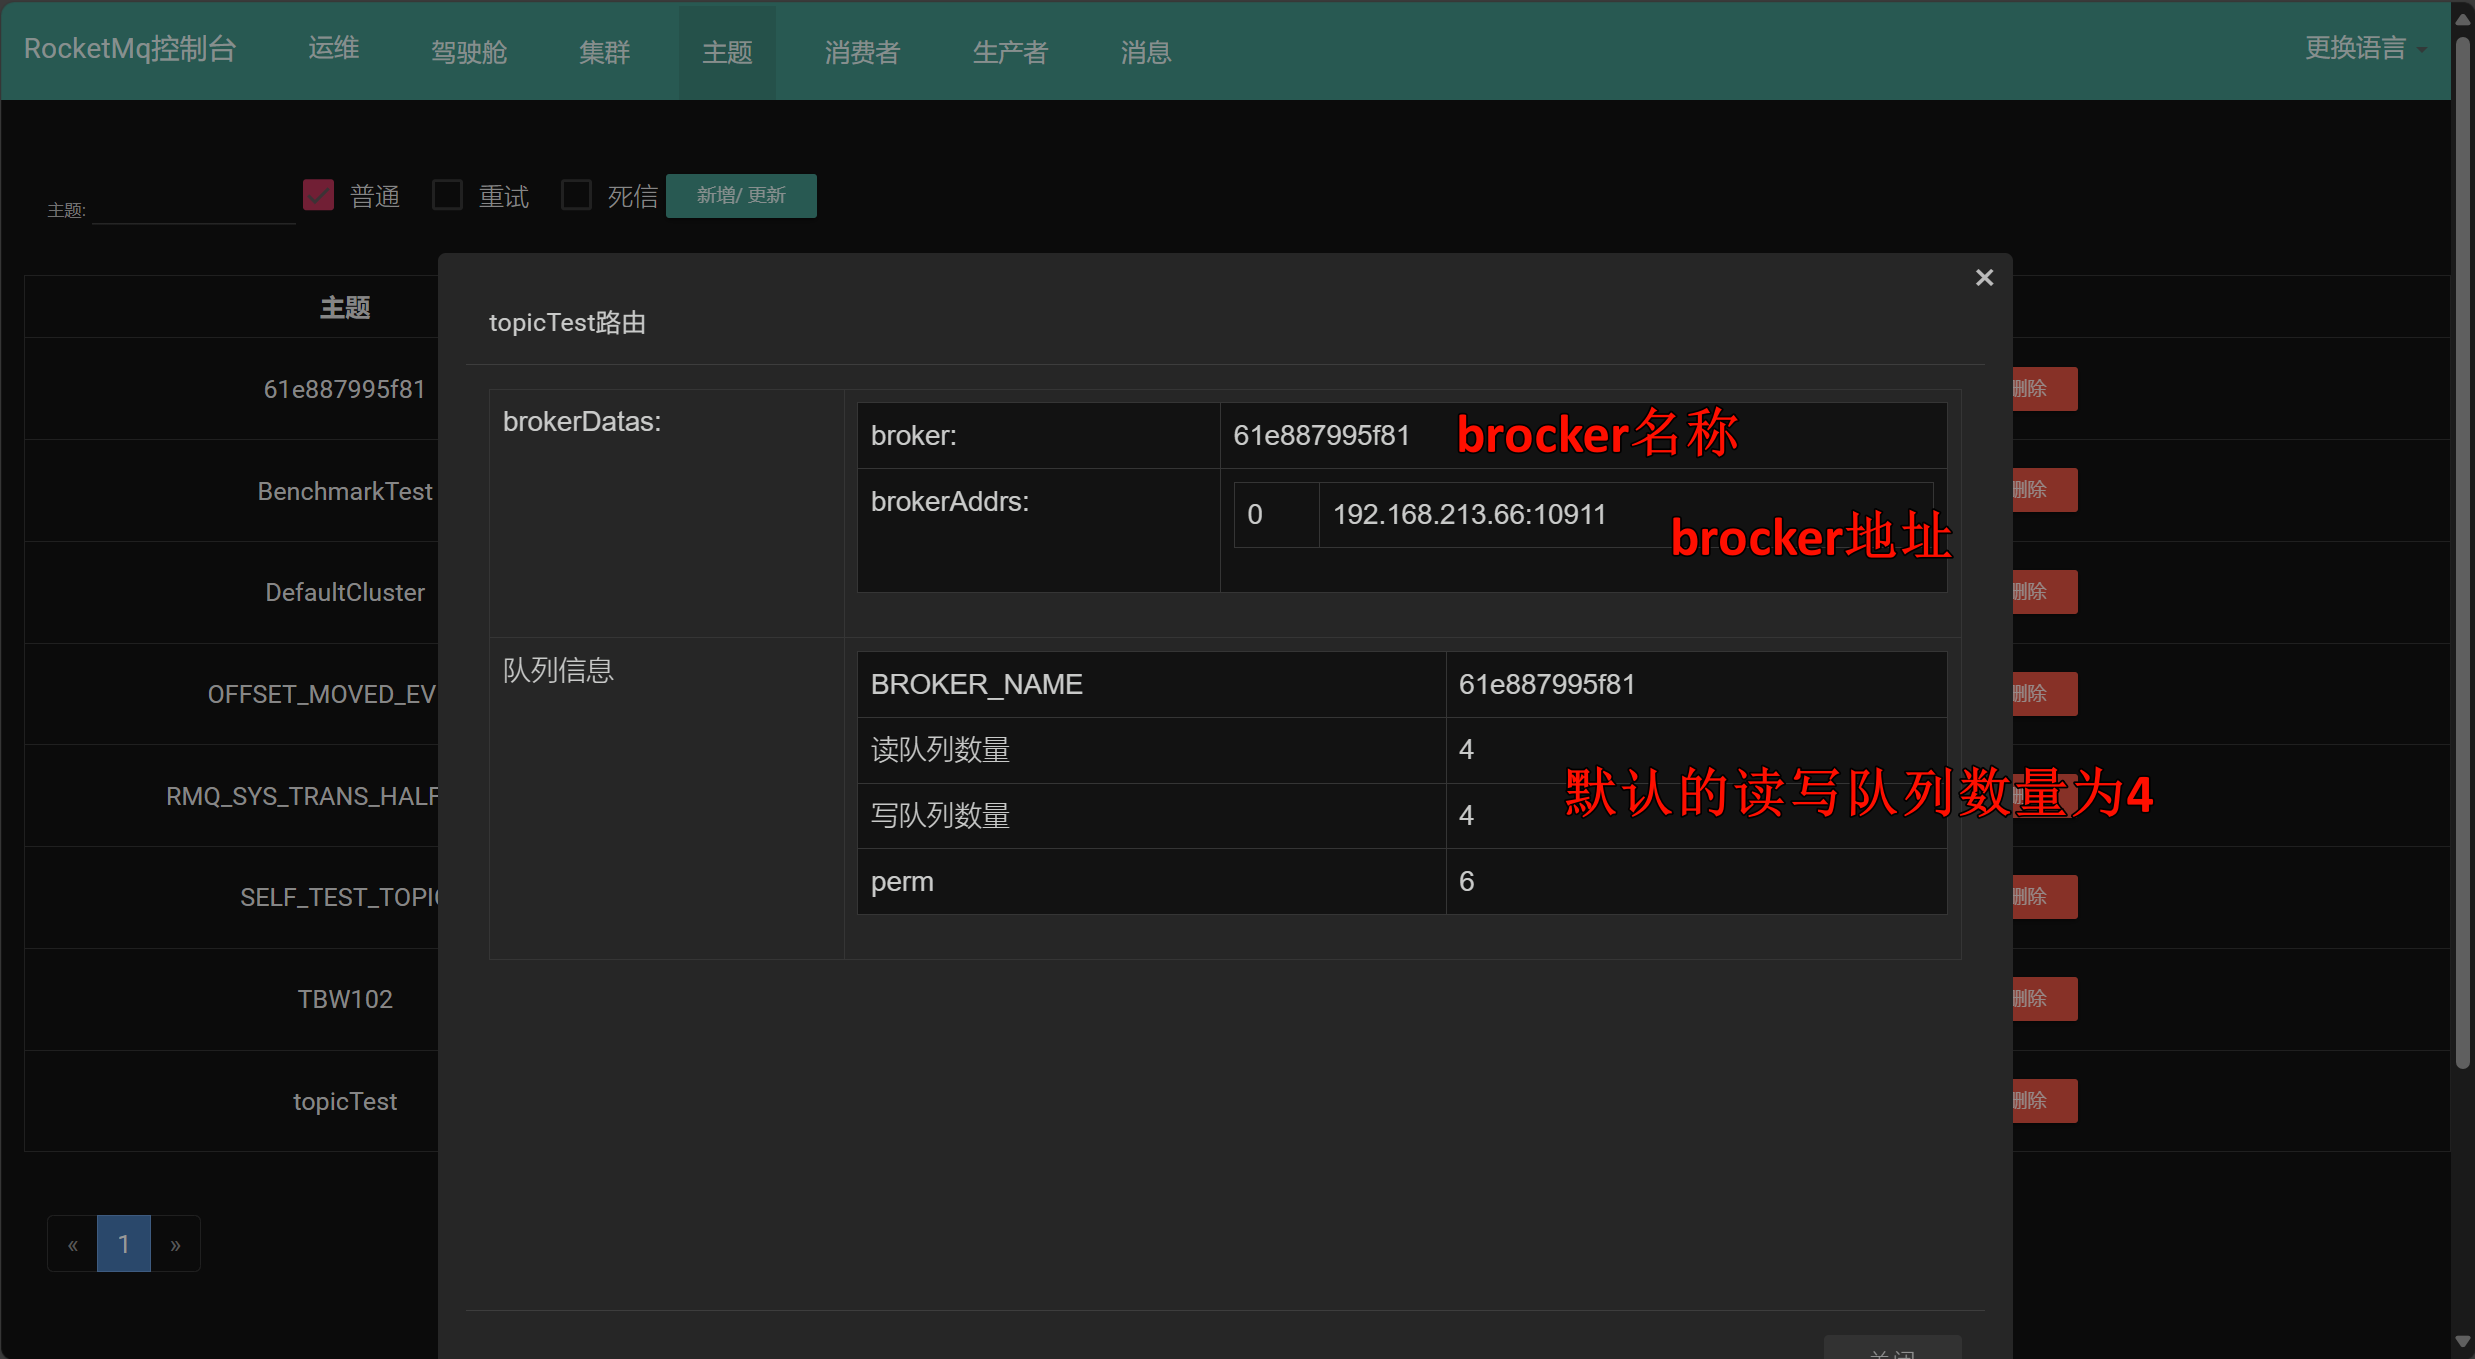
Task: Go to the 消息 tab
Action: (x=1145, y=52)
